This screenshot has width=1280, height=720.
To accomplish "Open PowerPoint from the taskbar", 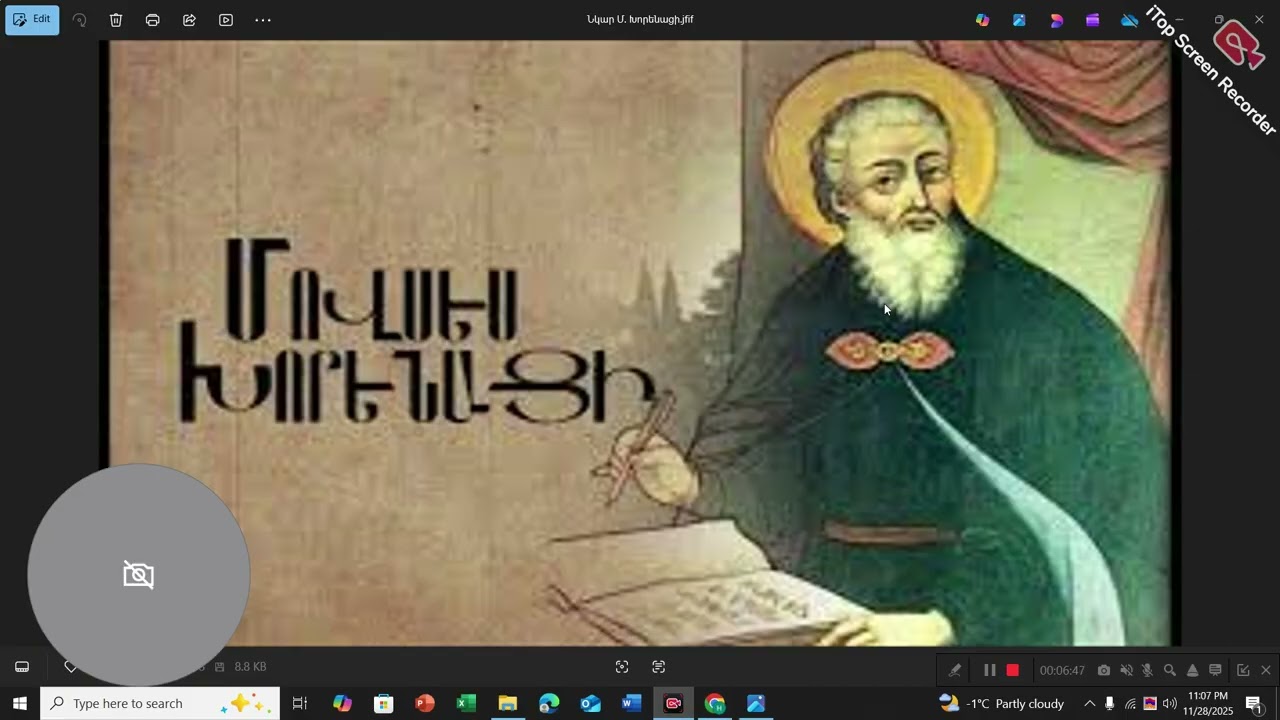I will point(425,703).
